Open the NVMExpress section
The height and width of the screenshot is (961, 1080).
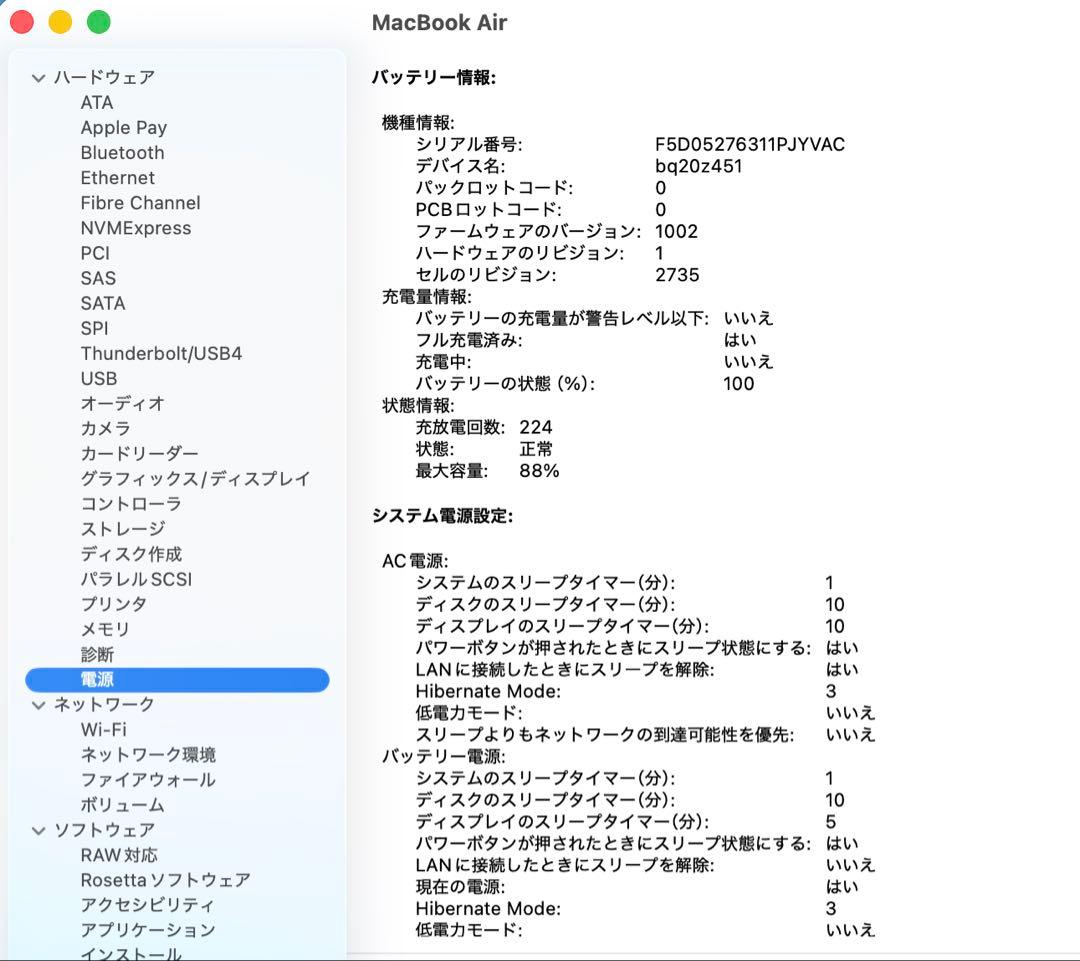(135, 227)
